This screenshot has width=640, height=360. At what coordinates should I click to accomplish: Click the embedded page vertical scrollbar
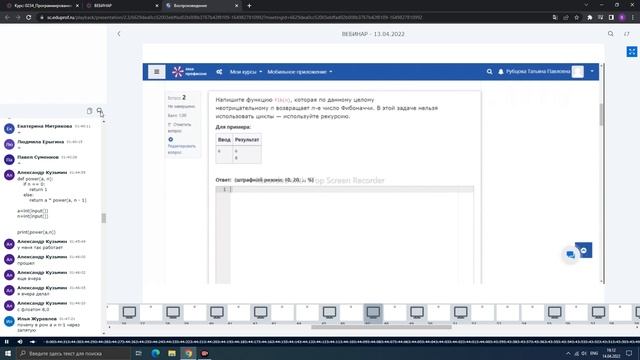pos(601,114)
